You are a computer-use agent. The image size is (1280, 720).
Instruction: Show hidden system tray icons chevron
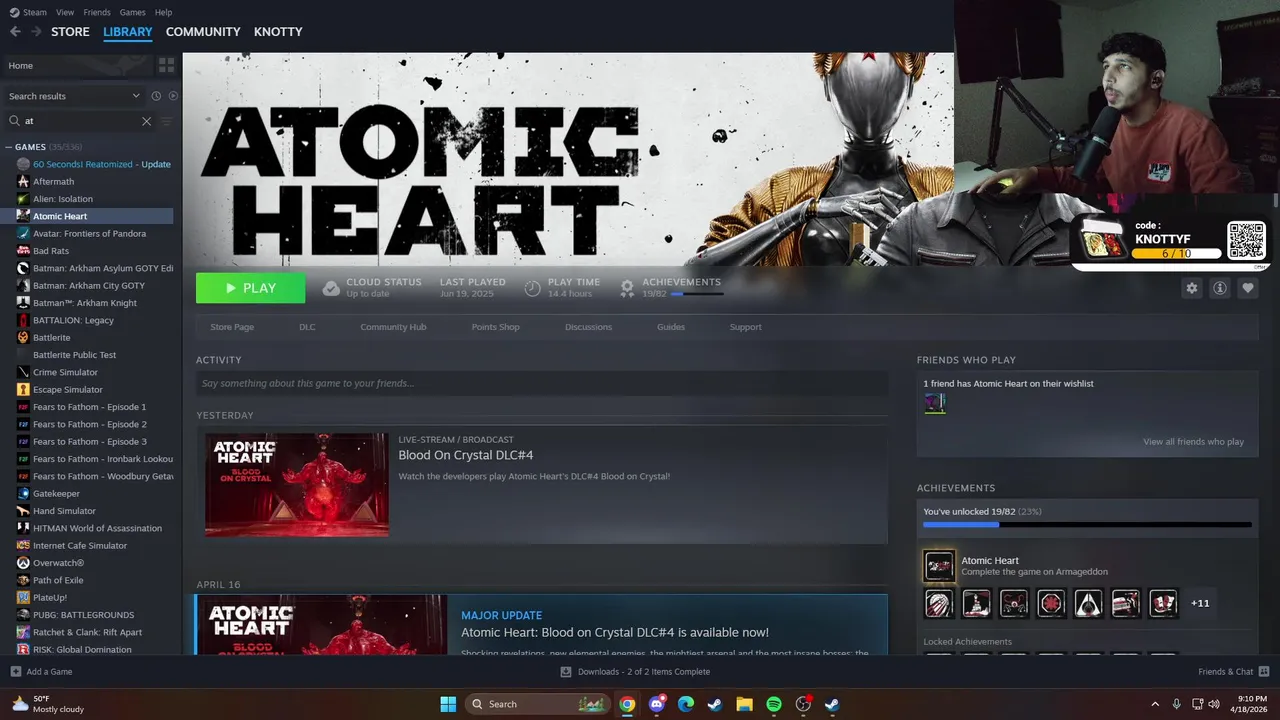tap(1155, 704)
